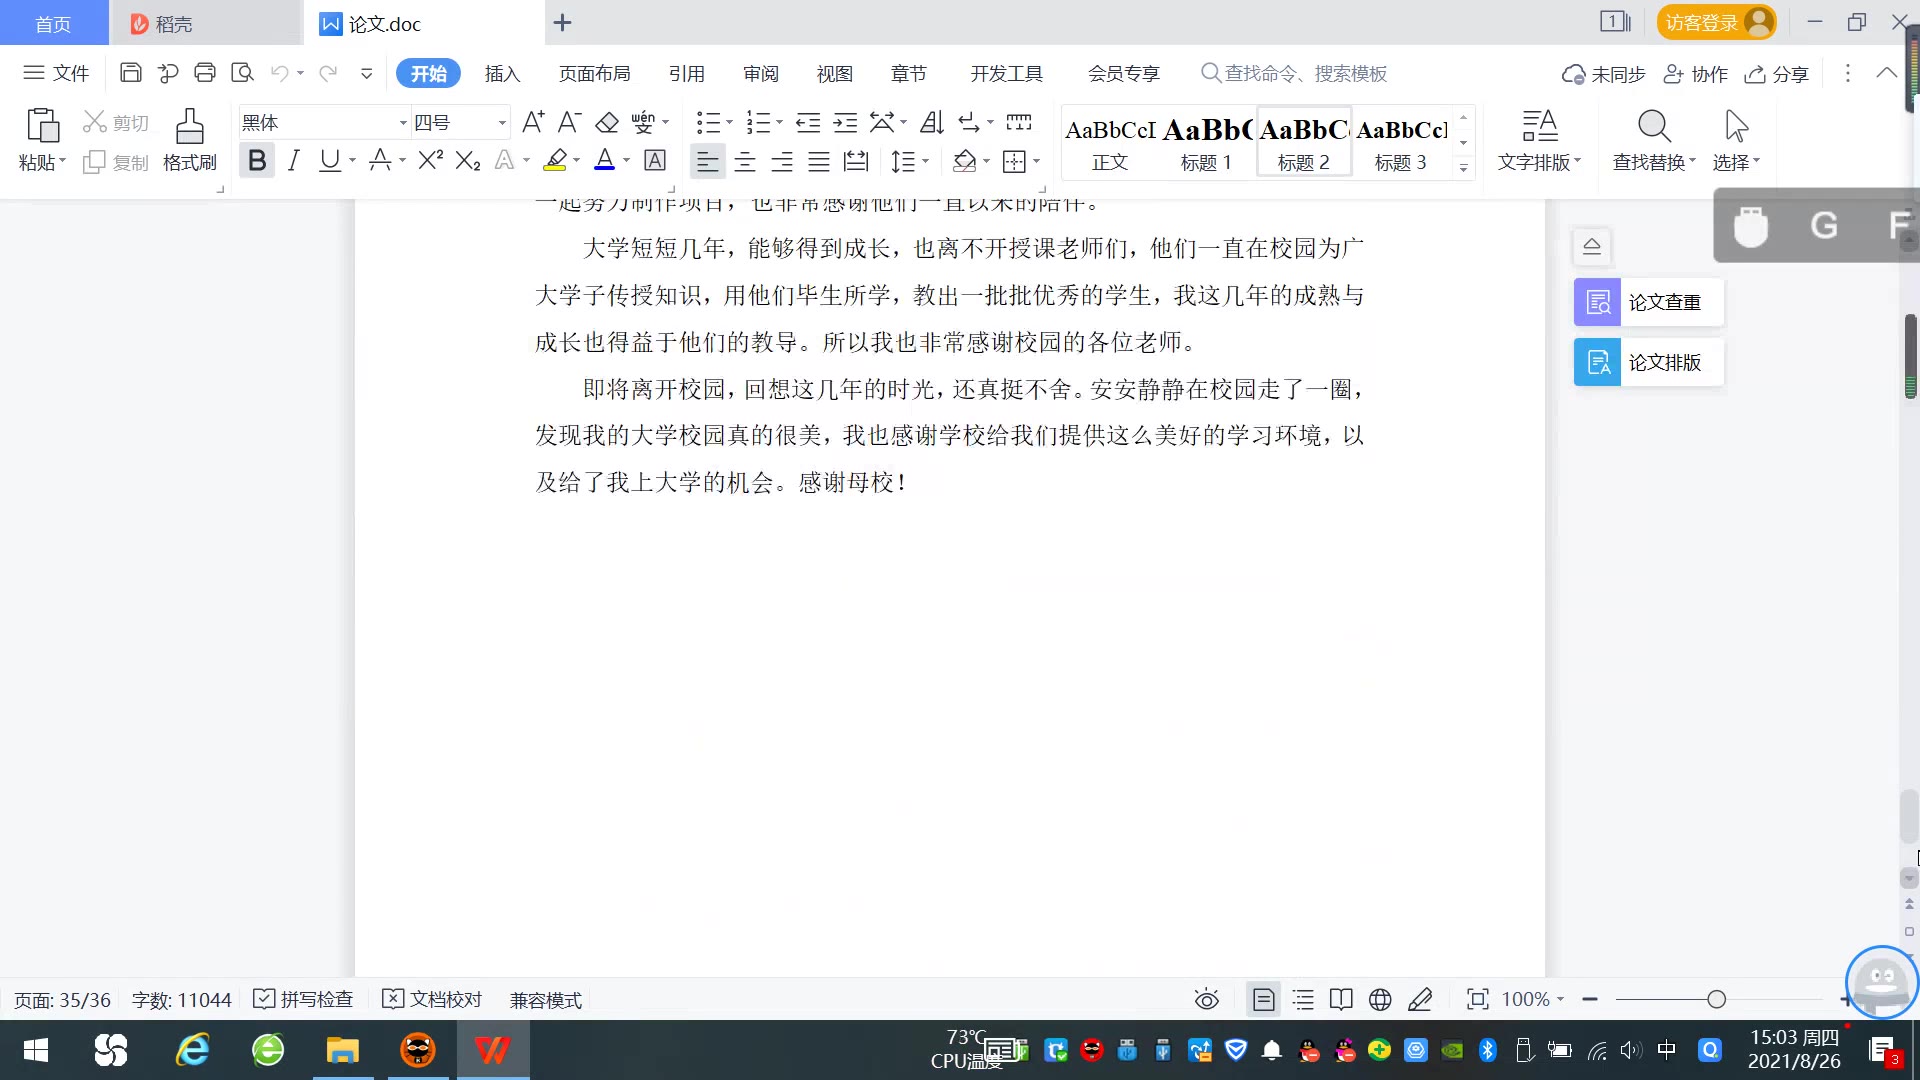Click the Format Painter brush
This screenshot has width=1920, height=1080.
(189, 127)
